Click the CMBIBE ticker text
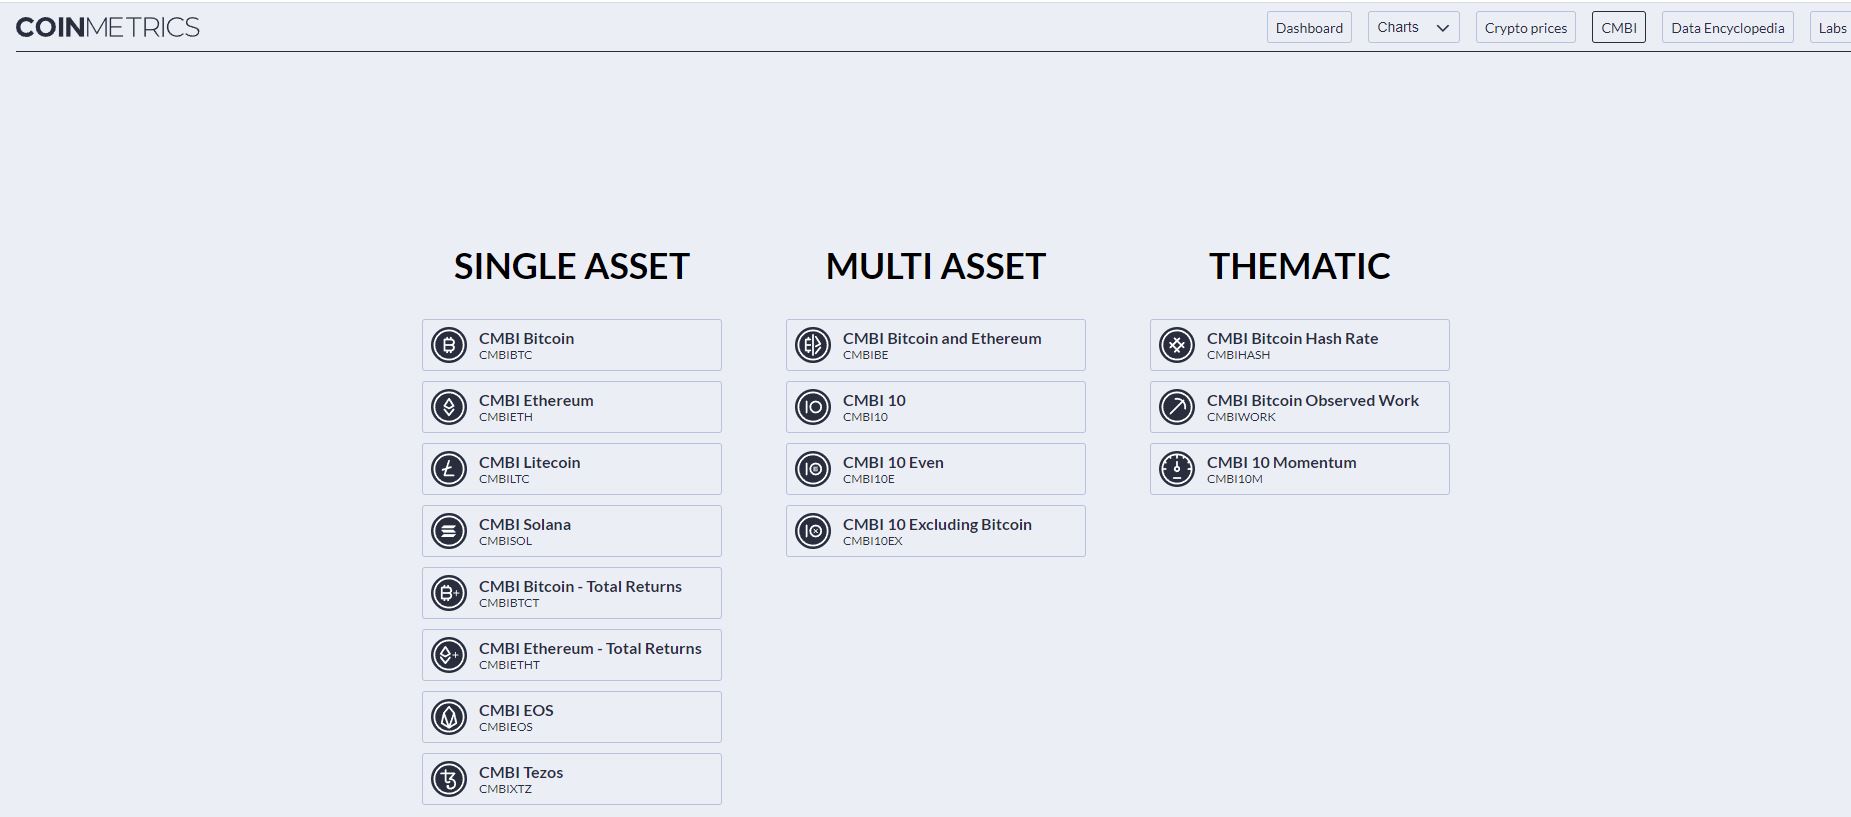This screenshot has height=817, width=1851. pyautogui.click(x=865, y=355)
